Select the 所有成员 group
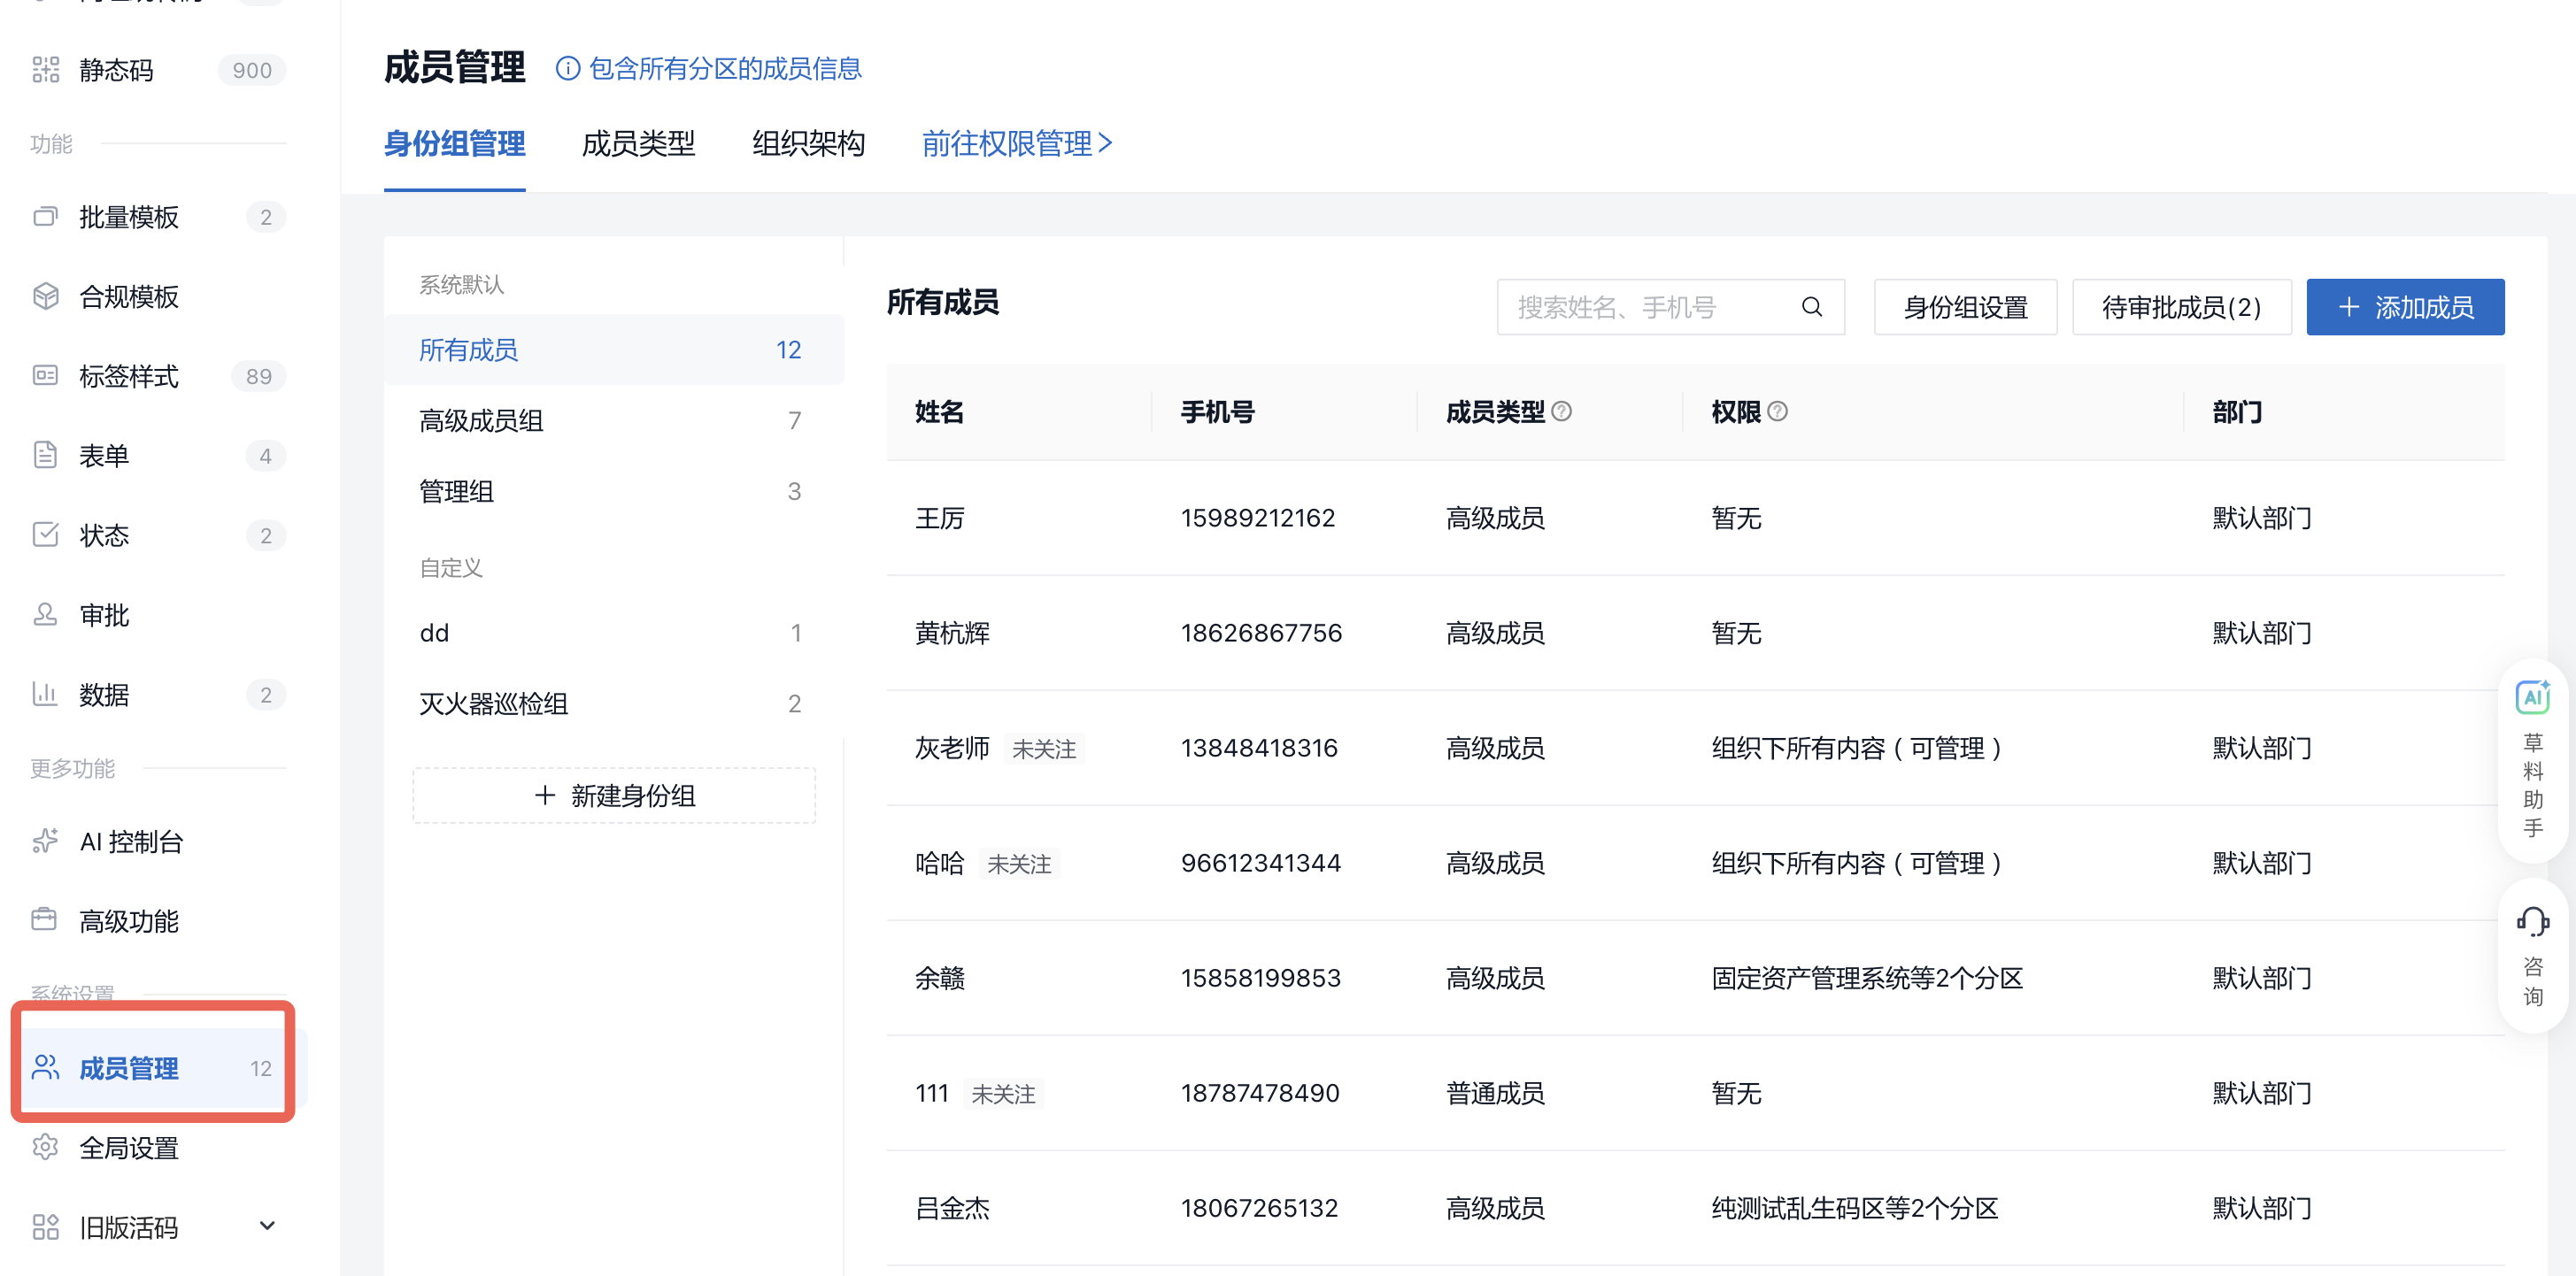This screenshot has height=1276, width=2576. tap(614, 350)
